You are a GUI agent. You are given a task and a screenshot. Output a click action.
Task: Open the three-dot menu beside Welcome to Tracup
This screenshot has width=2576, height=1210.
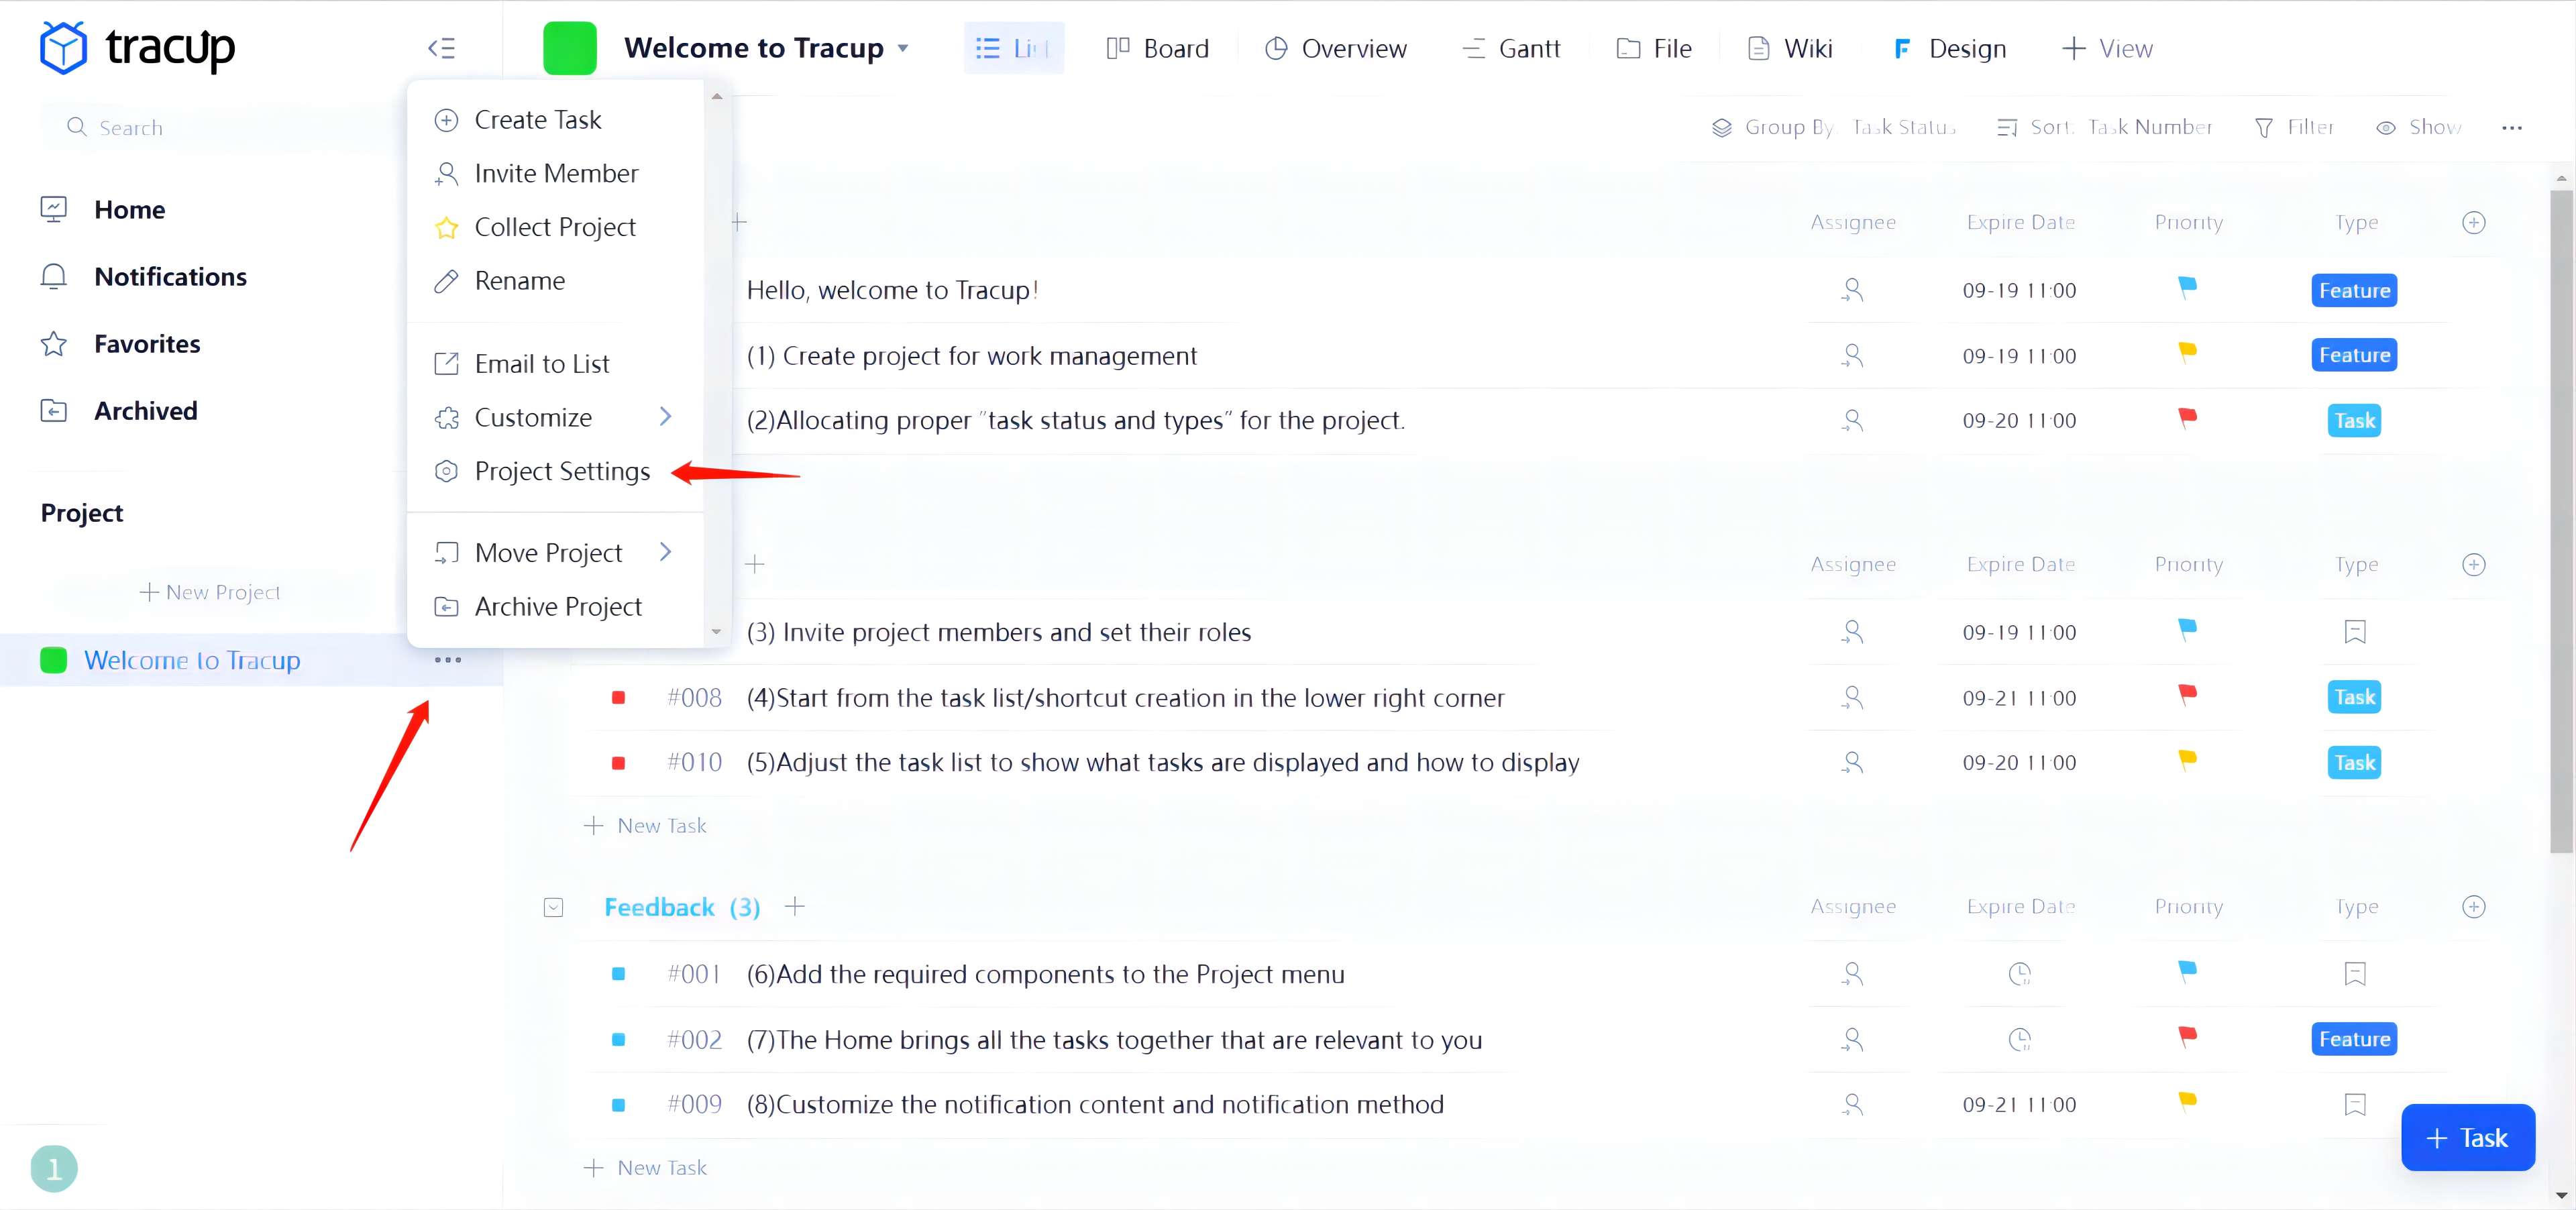[x=448, y=660]
